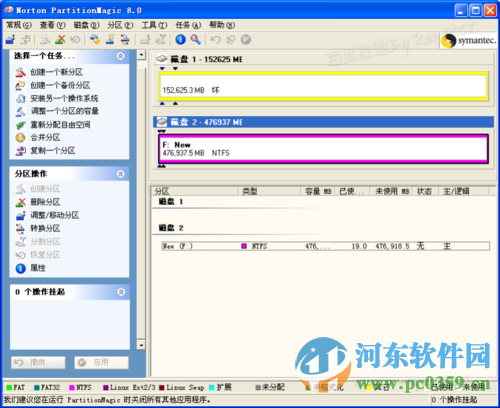Select the 磁盘 1 - 152625 MB header
This screenshot has height=408, width=500.
(323, 59)
